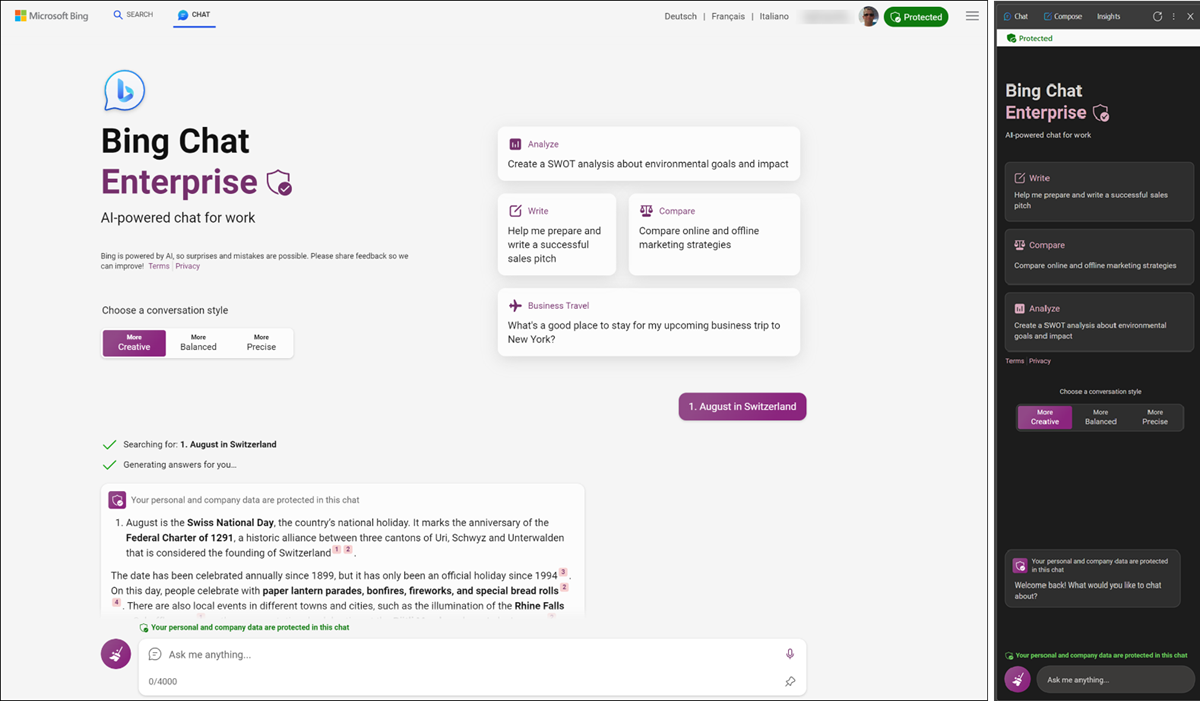Open the Privacy link below the intro text
This screenshot has height=701, width=1200.
tap(187, 265)
